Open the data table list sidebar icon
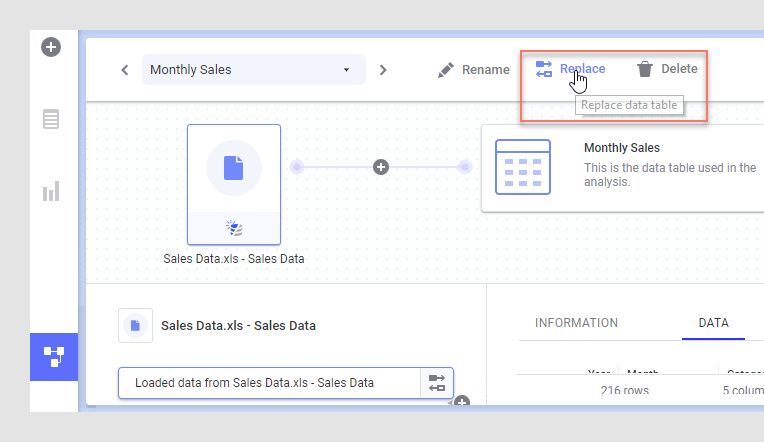 (x=51, y=120)
